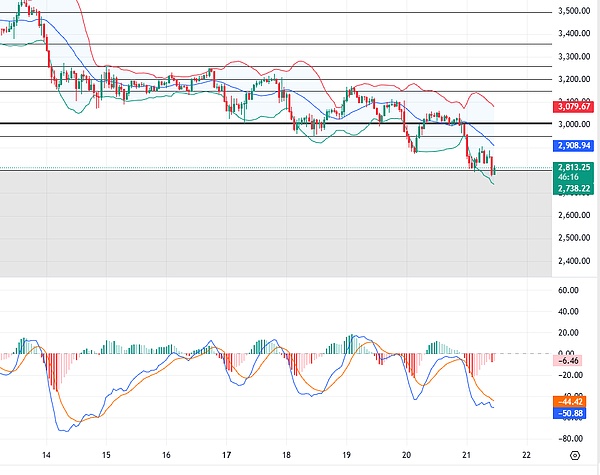Click the 3,000.00 price scale label

(x=573, y=125)
